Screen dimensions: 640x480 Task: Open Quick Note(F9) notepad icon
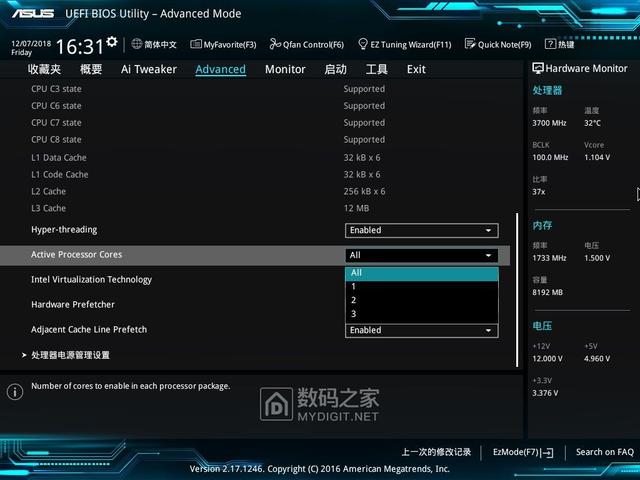(x=470, y=44)
